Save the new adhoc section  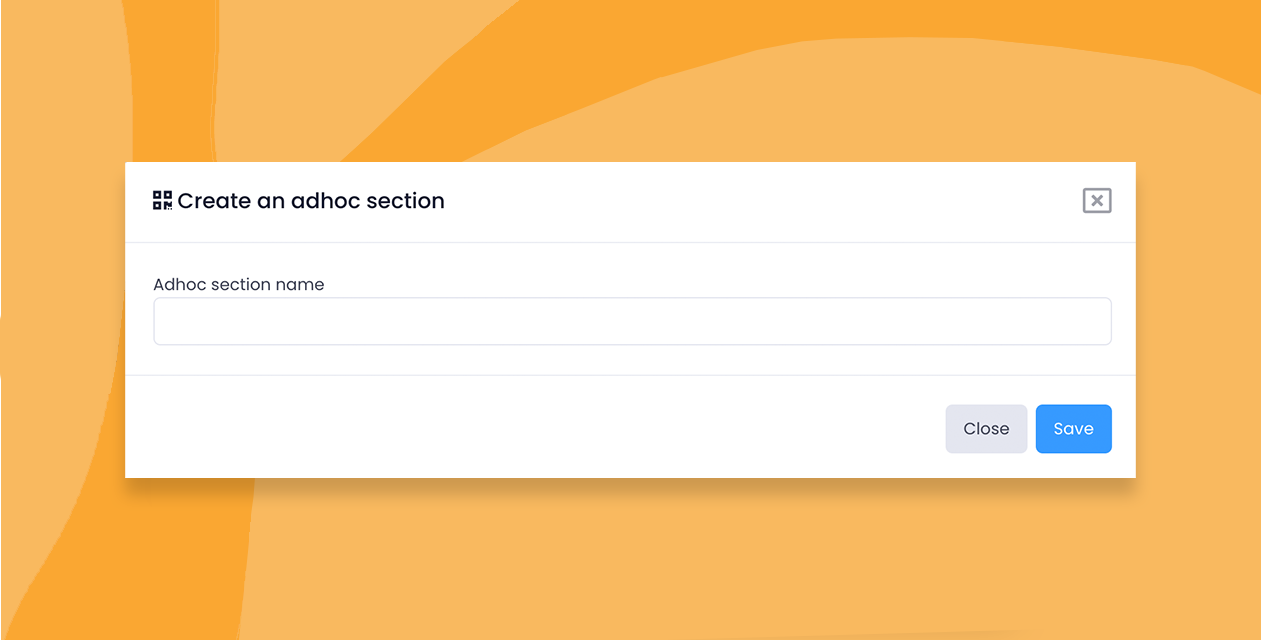(1073, 429)
